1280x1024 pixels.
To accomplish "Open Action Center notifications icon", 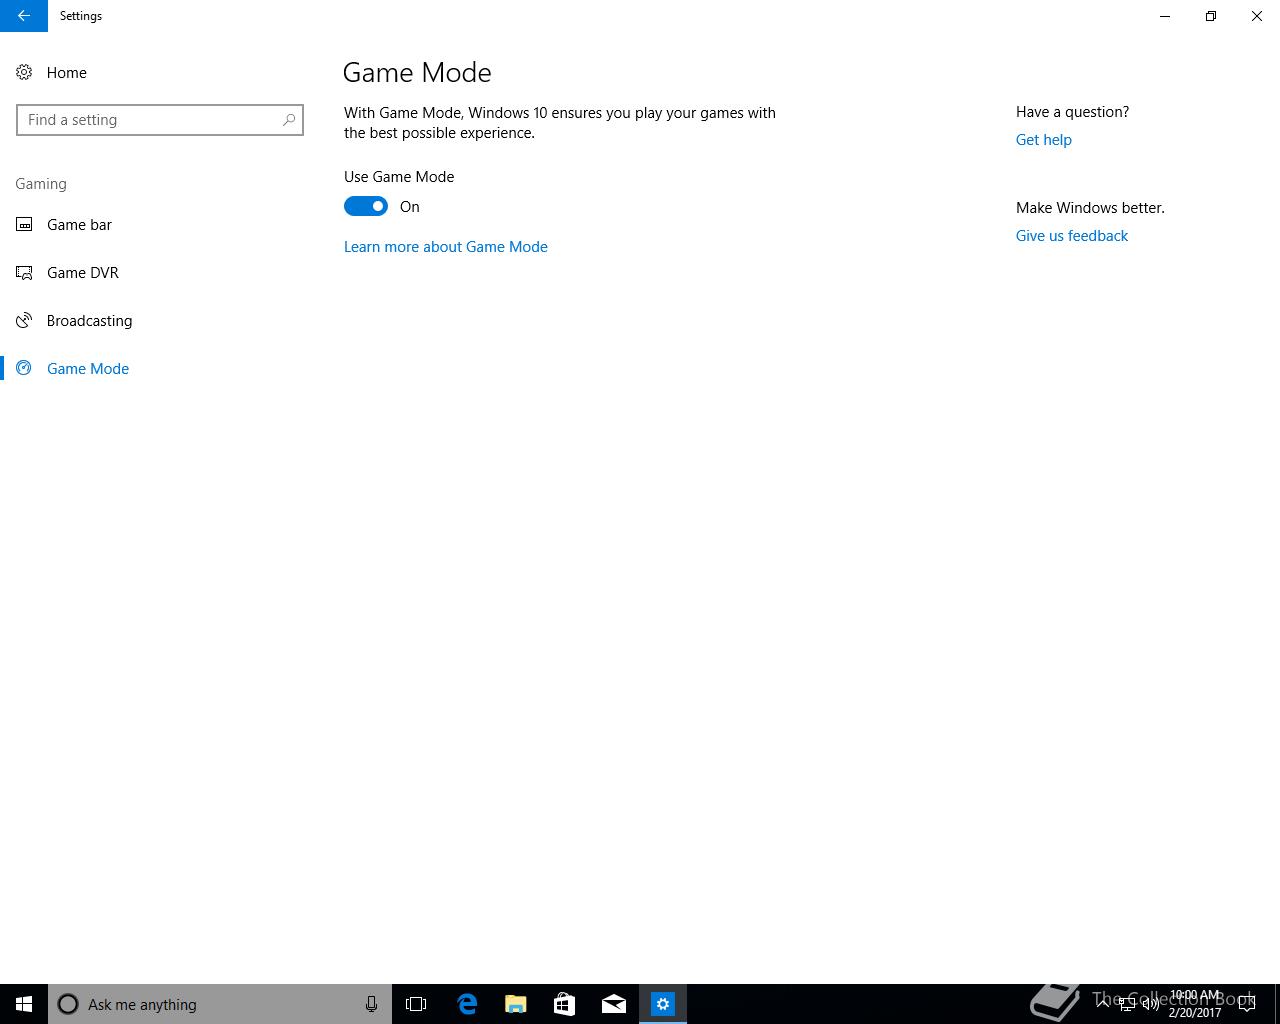I will point(1247,1004).
